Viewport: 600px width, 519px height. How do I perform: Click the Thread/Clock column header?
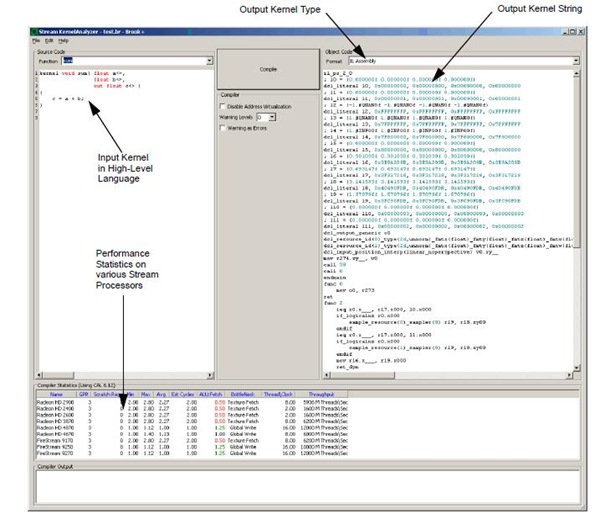(278, 394)
